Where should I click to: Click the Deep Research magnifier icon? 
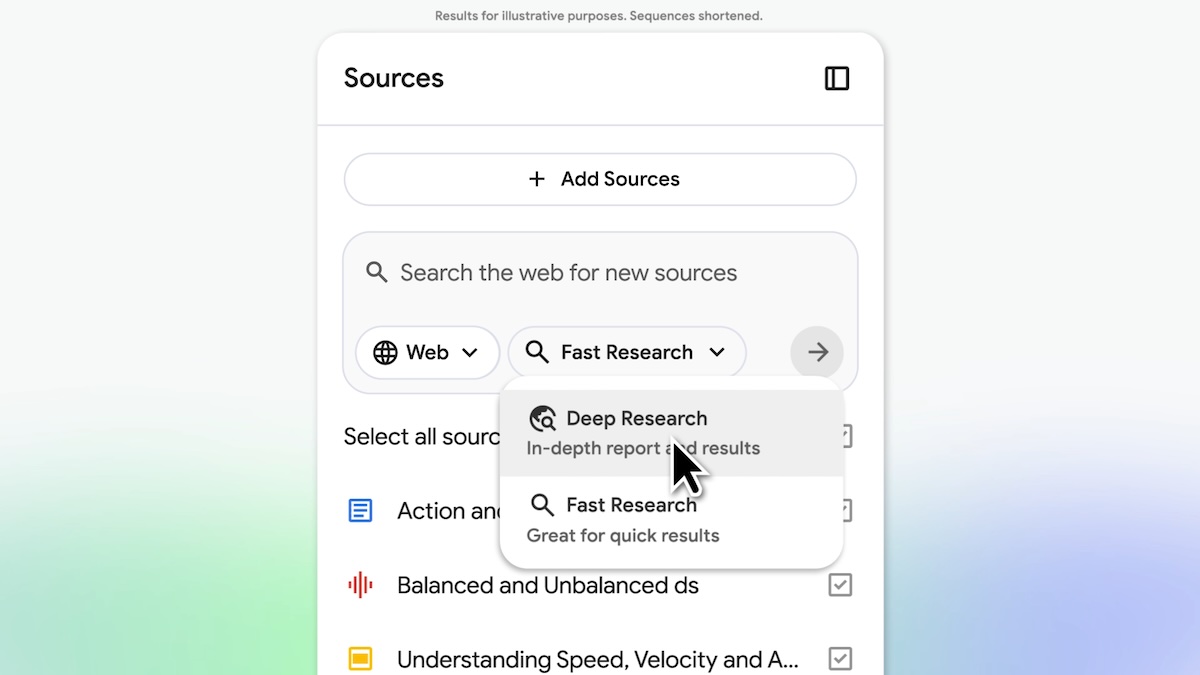point(543,418)
